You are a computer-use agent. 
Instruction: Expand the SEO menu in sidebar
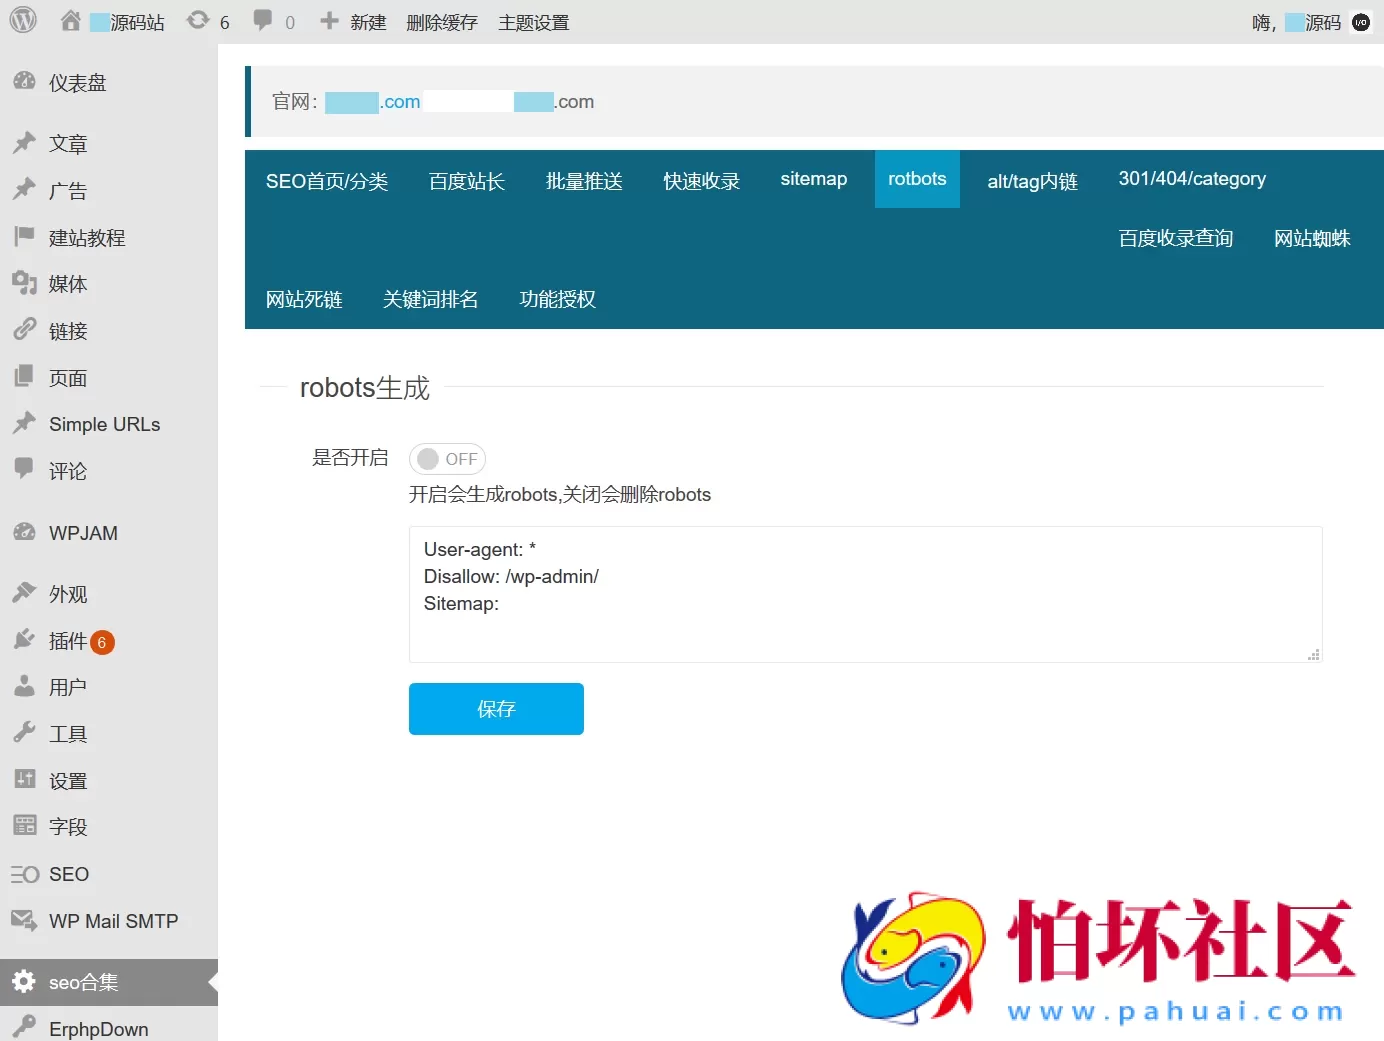click(x=22, y=874)
